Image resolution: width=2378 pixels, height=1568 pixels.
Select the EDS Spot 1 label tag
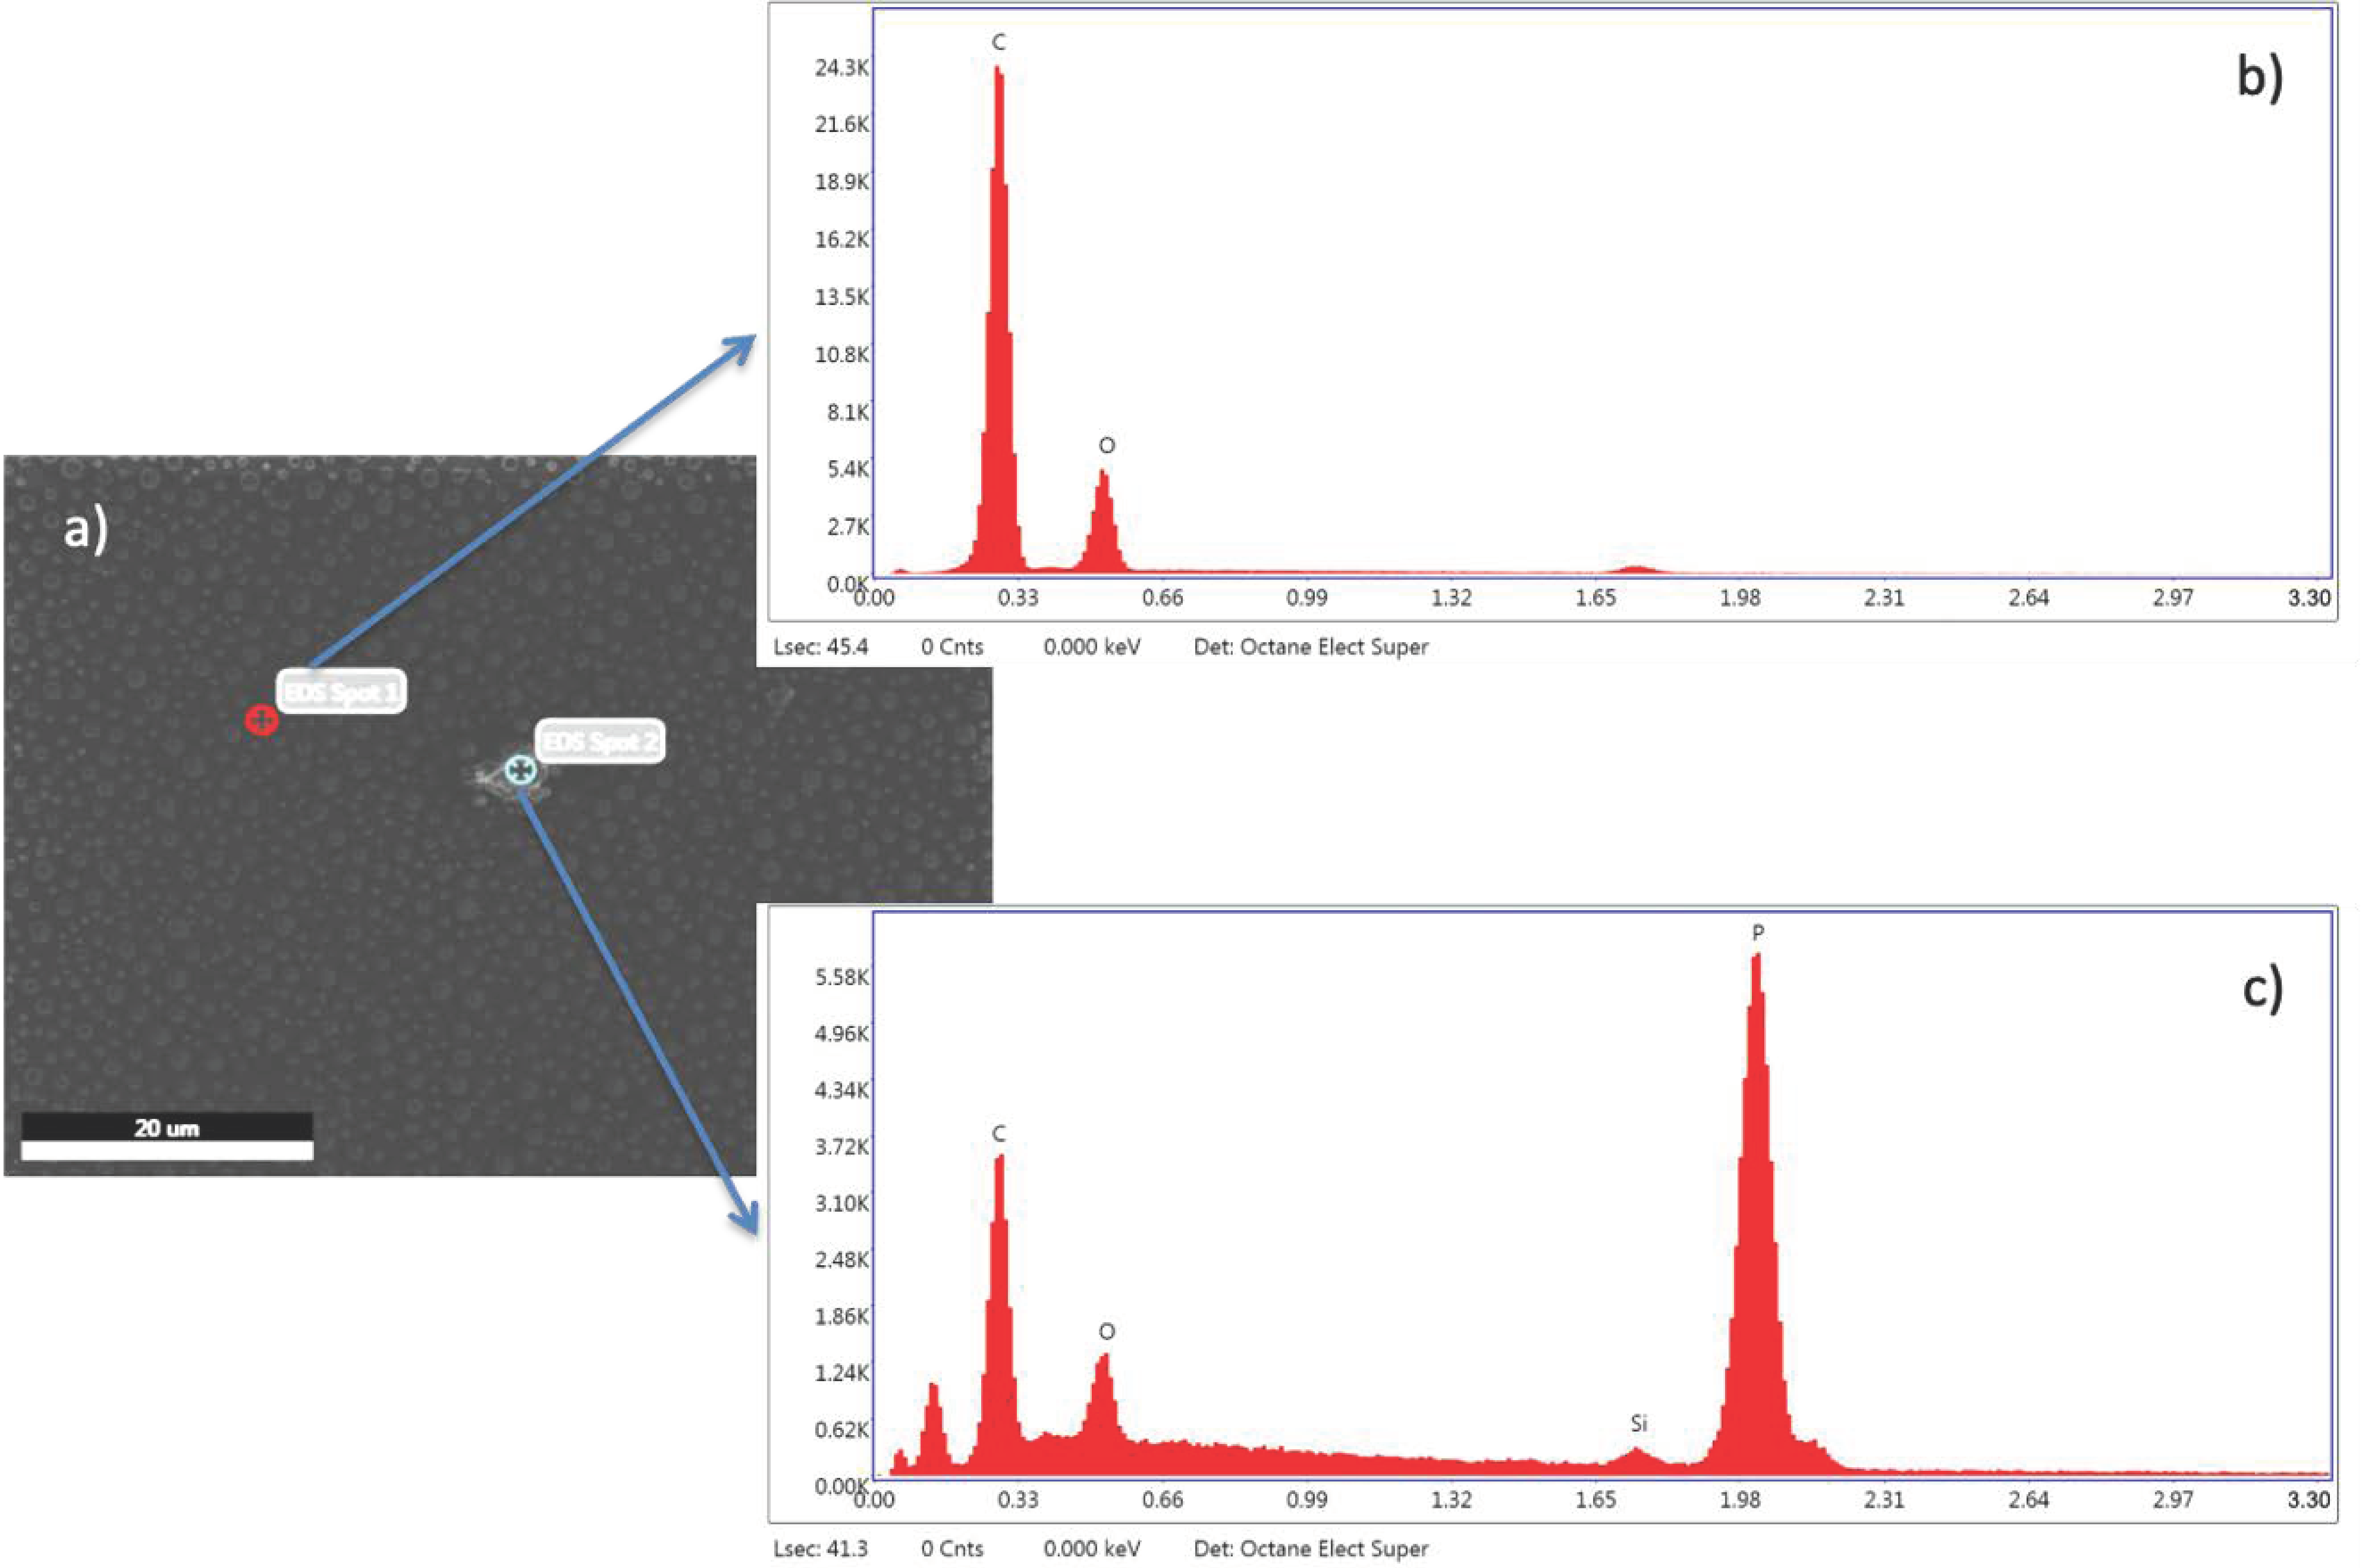[342, 691]
